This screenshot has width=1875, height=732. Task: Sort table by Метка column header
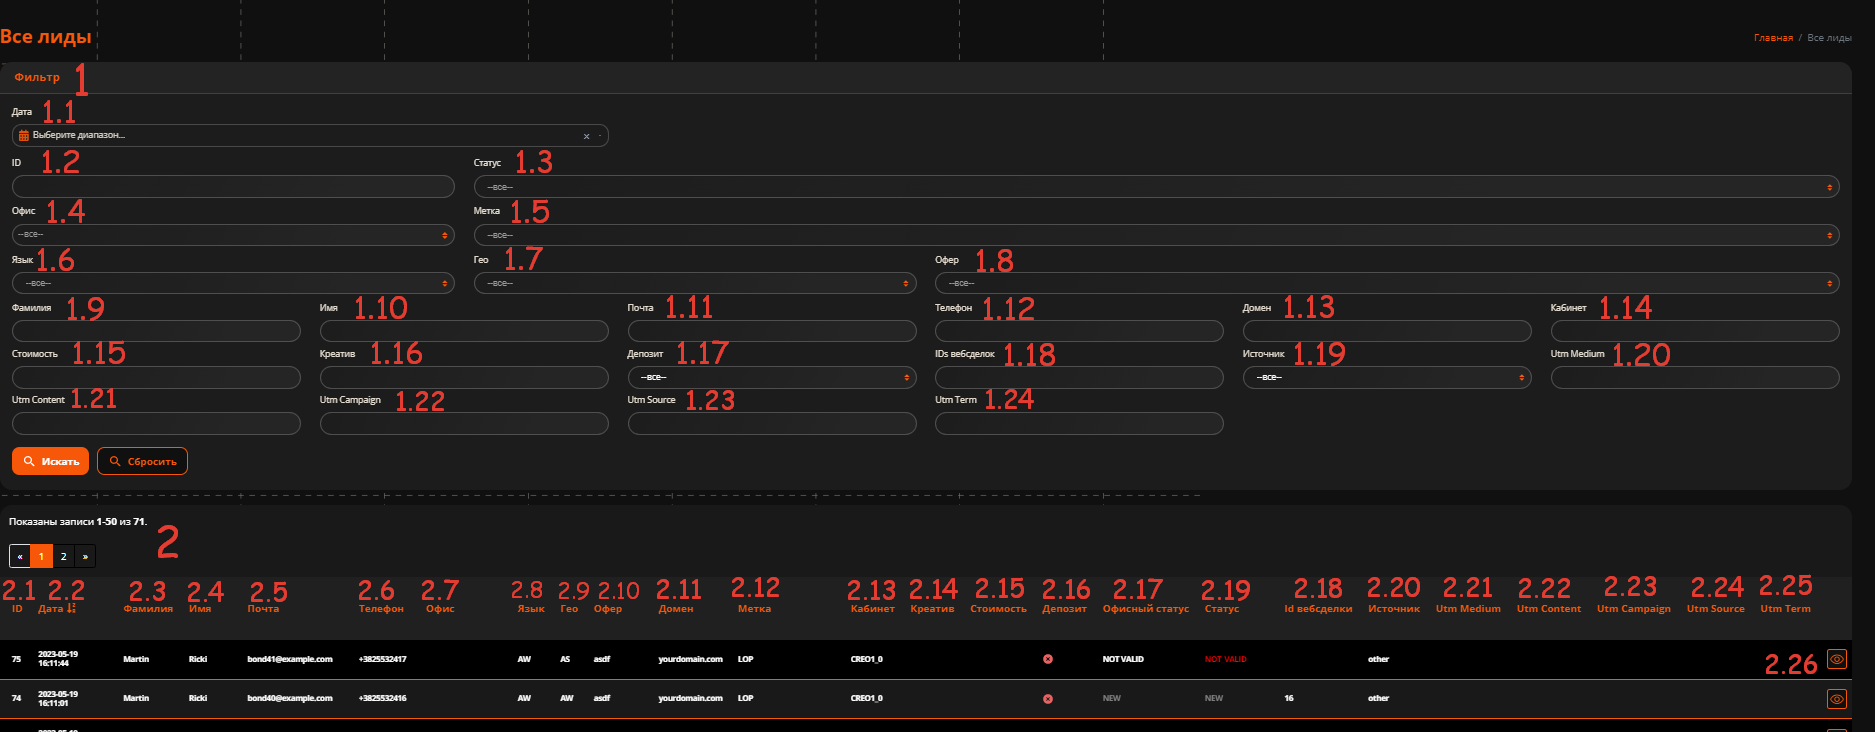pyautogui.click(x=754, y=609)
